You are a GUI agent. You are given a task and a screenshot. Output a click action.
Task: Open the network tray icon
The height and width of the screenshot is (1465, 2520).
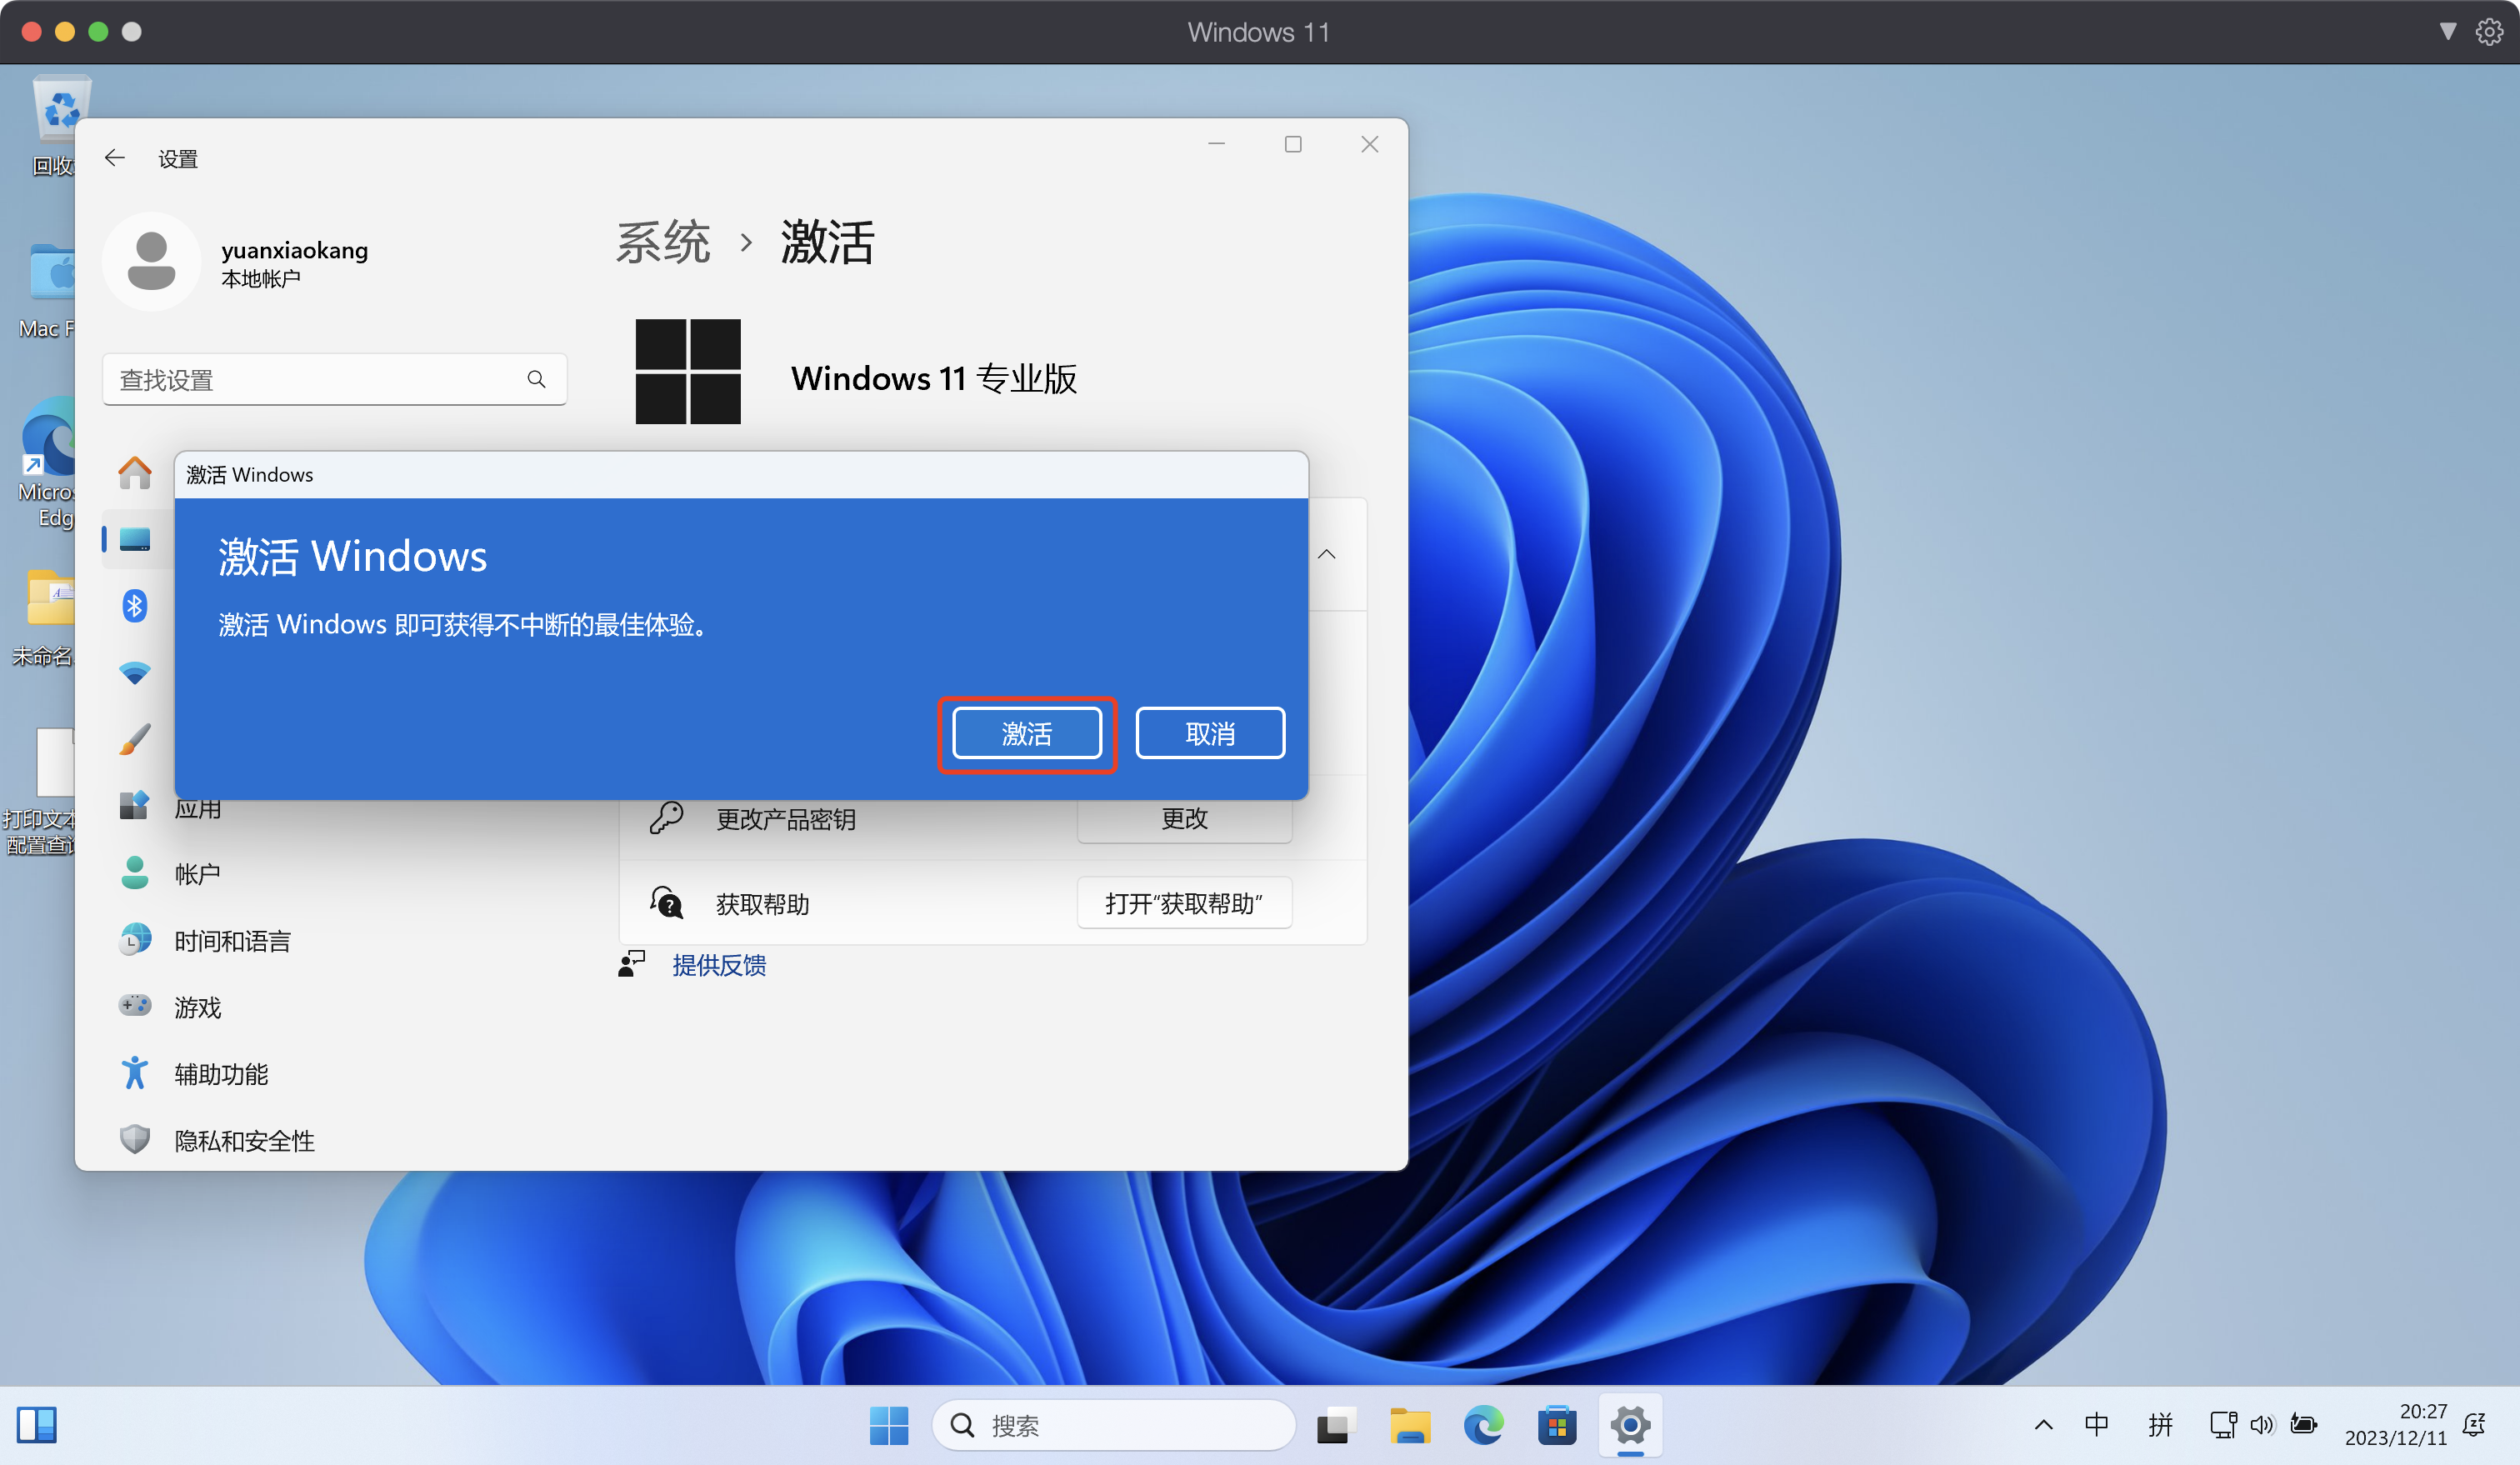click(2223, 1425)
